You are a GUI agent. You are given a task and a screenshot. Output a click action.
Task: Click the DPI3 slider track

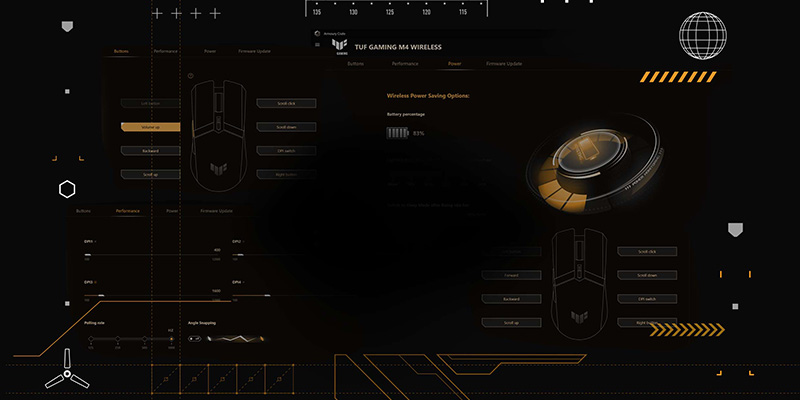[153, 295]
